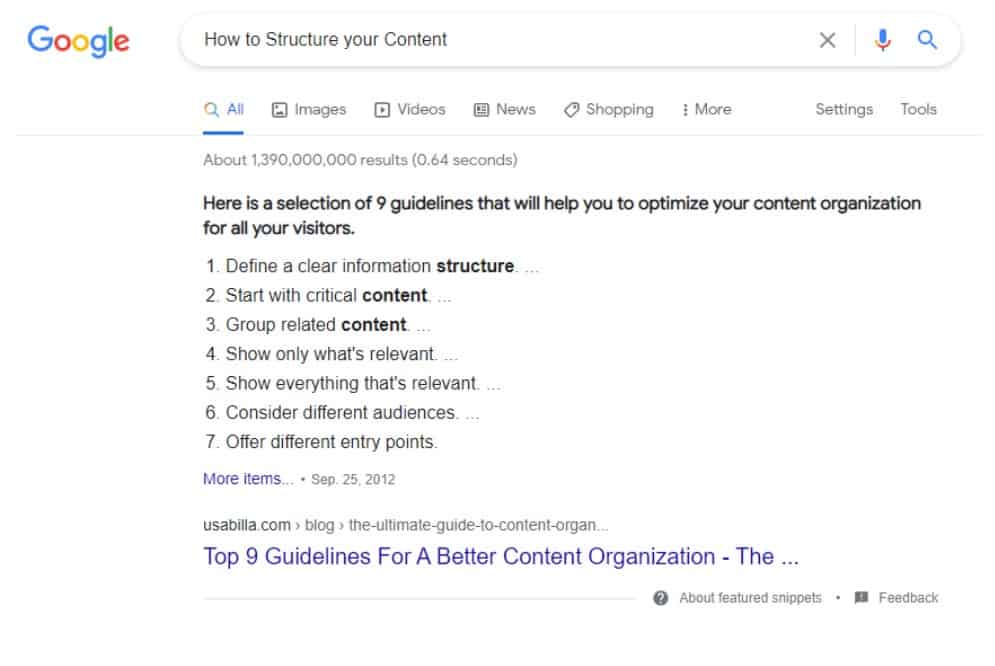
Task: Open Top 9 Guidelines result title
Action: 501,556
